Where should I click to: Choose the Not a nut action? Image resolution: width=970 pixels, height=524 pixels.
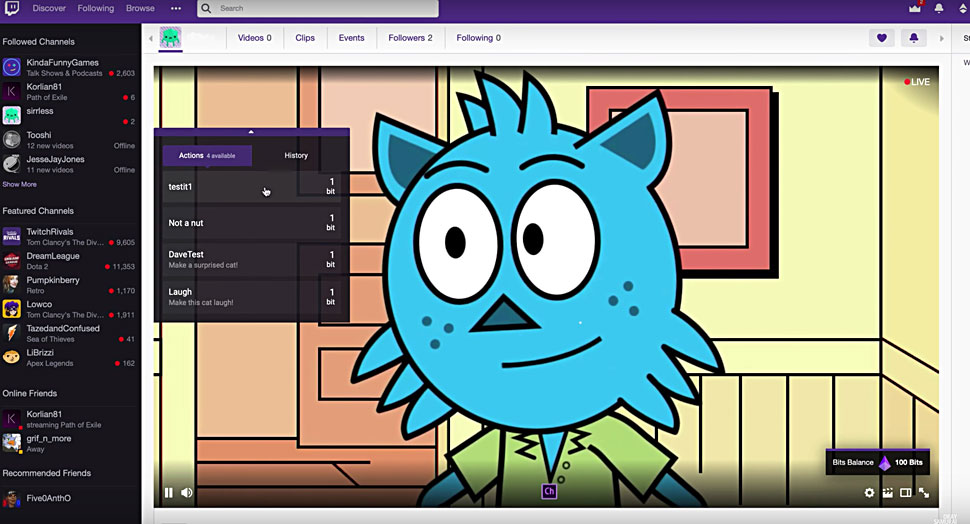pos(252,223)
